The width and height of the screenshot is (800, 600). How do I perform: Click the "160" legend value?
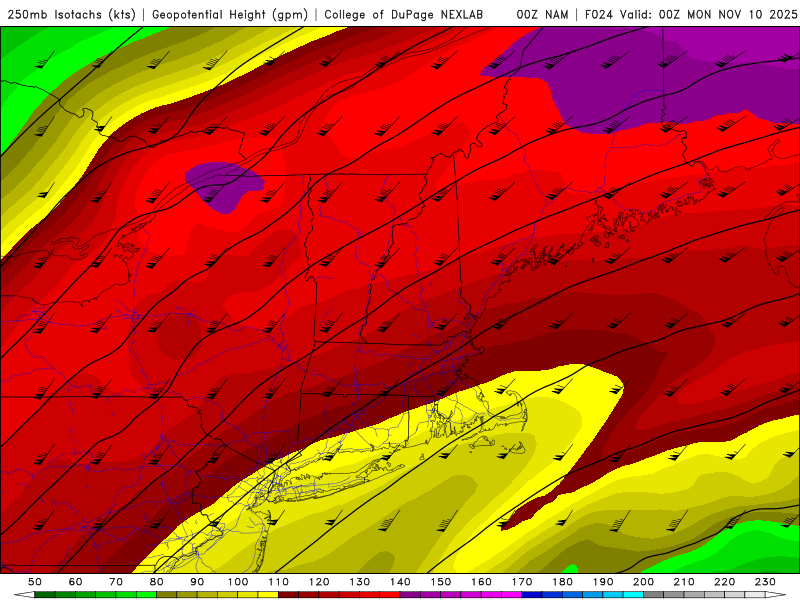coord(481,582)
